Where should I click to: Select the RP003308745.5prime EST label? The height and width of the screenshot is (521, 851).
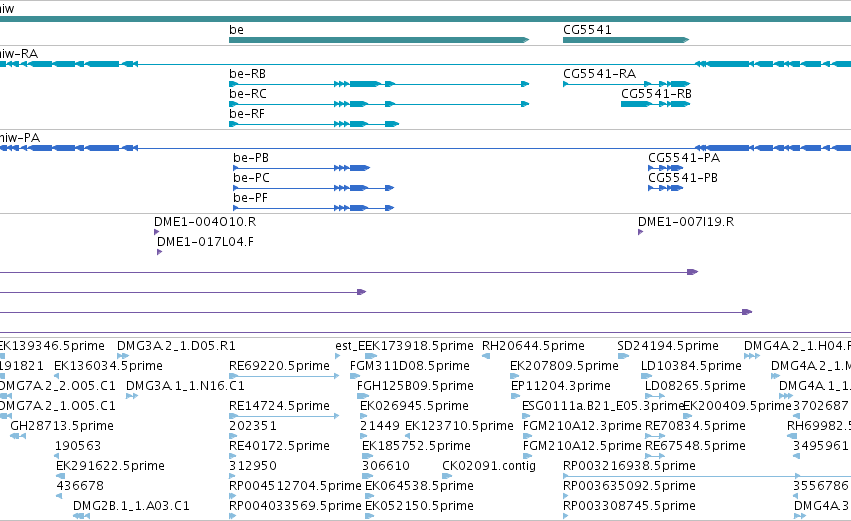629,506
